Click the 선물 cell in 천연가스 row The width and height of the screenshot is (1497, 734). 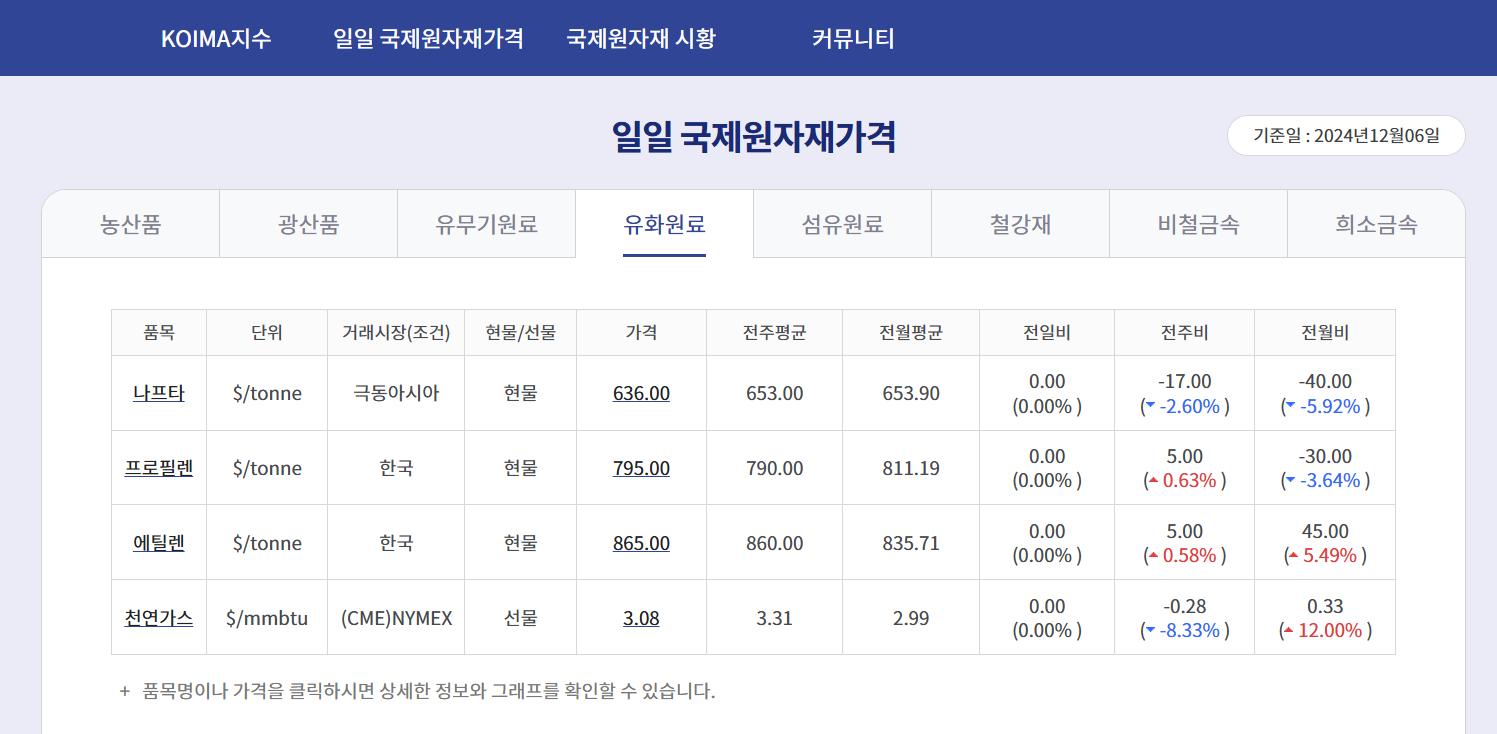tap(521, 618)
